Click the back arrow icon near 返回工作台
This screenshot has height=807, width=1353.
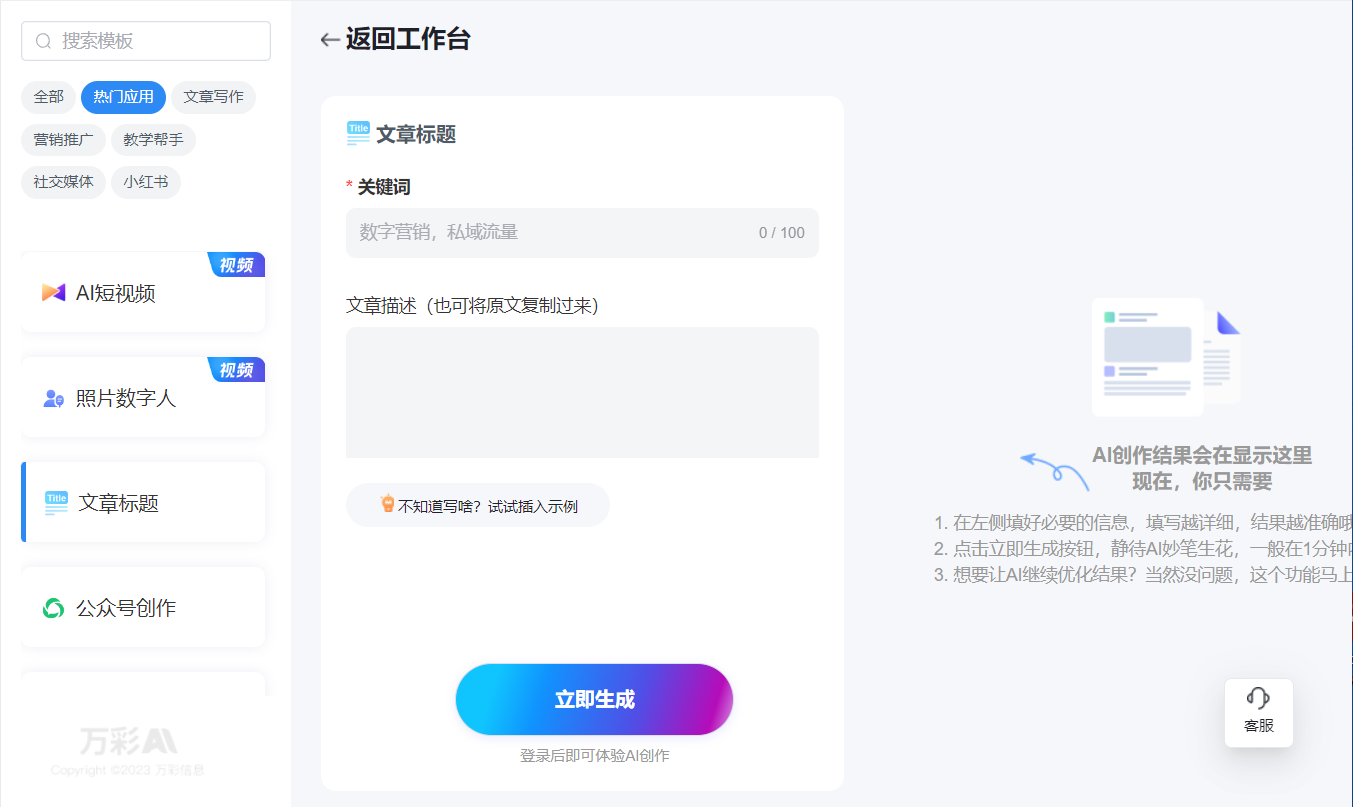click(x=330, y=40)
